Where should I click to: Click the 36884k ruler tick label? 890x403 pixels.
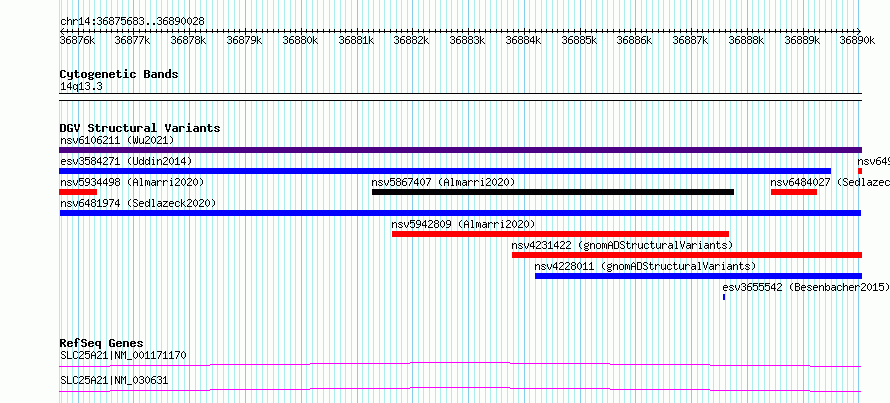point(523,40)
